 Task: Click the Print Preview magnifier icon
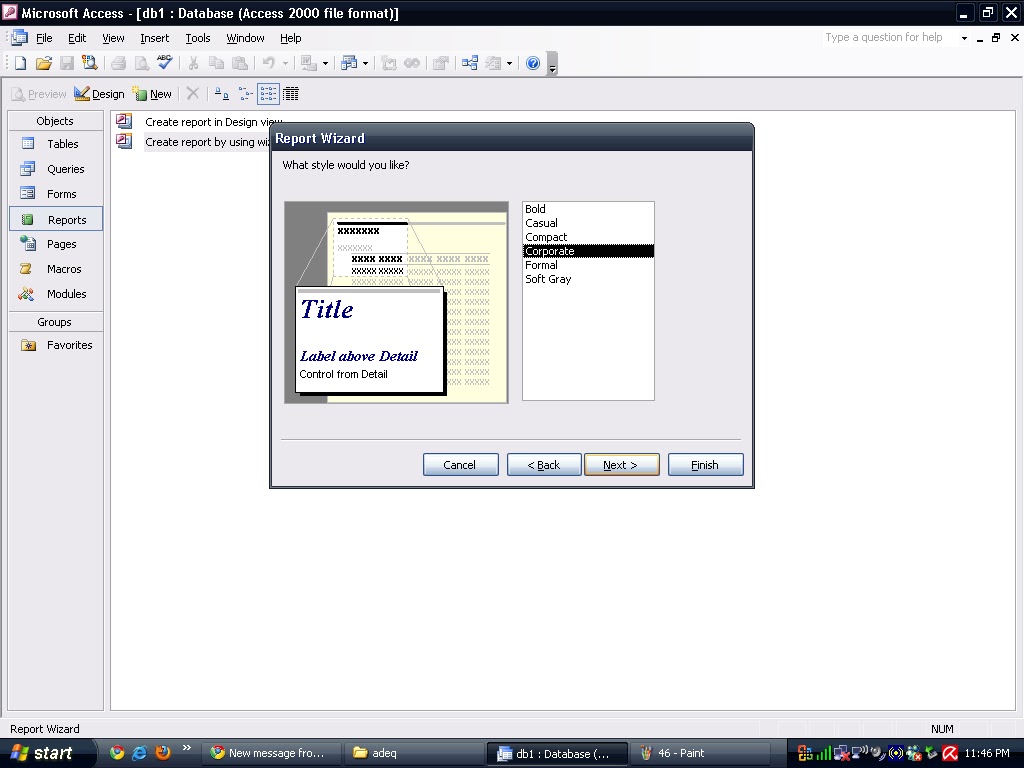click(x=142, y=63)
